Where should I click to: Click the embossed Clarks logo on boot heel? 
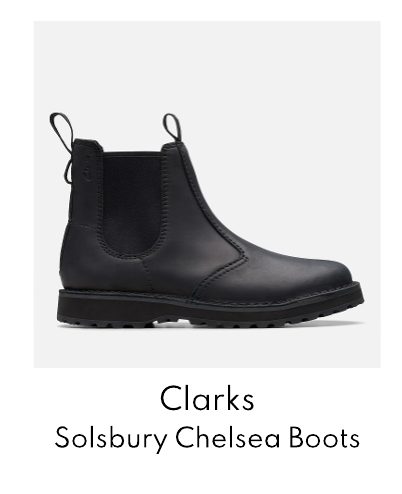[88, 168]
